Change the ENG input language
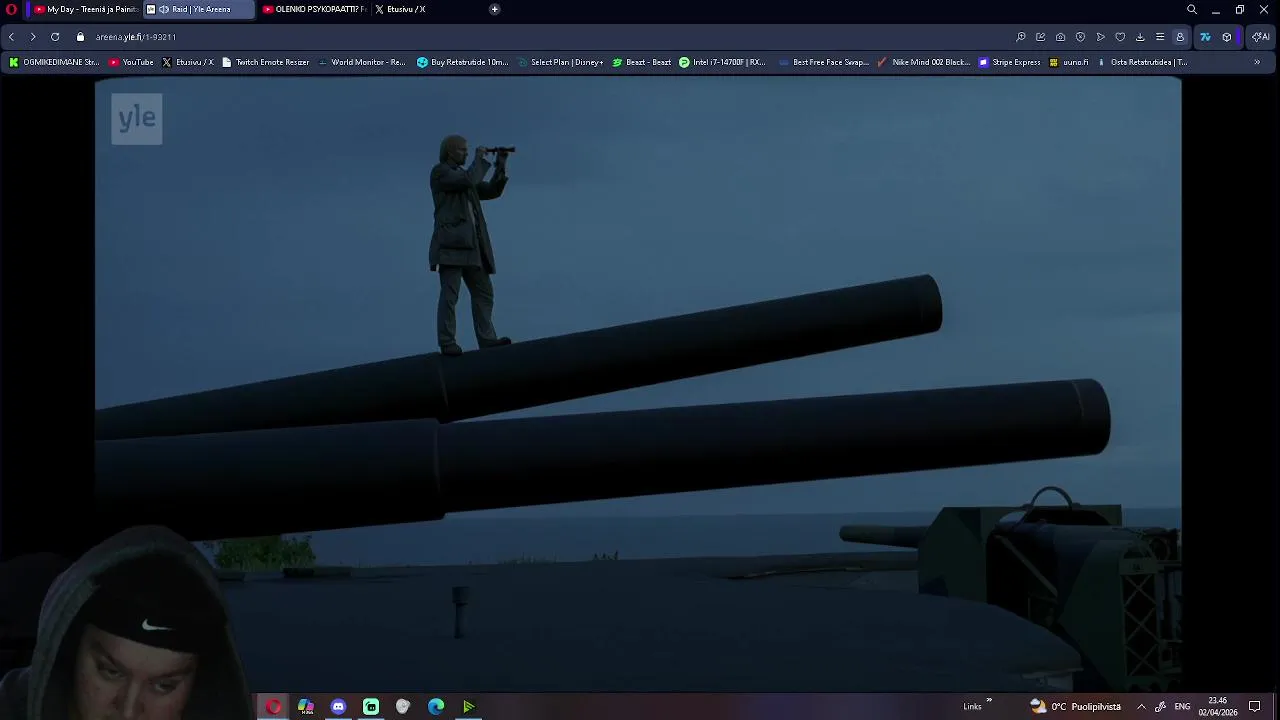 (x=1182, y=707)
